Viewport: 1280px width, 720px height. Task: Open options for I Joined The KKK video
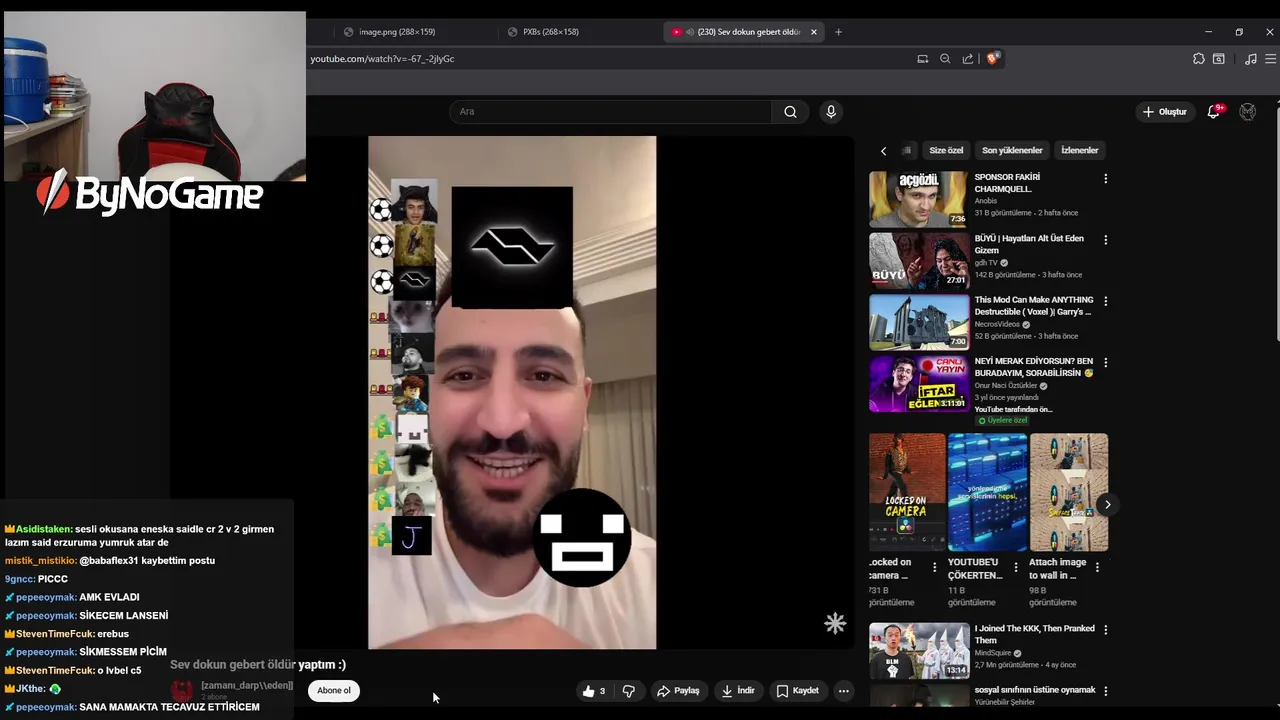click(1105, 630)
